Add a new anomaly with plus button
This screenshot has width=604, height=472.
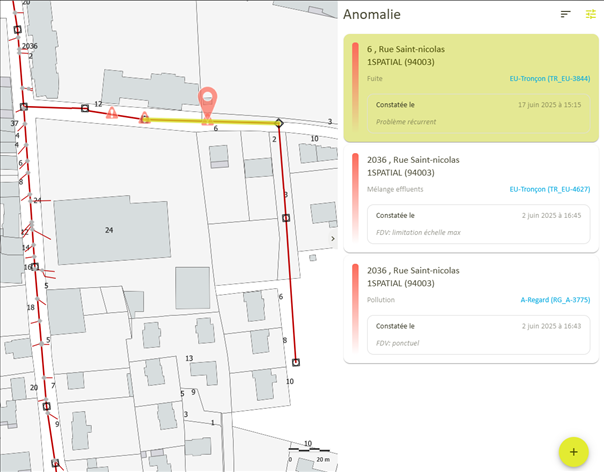point(574,452)
